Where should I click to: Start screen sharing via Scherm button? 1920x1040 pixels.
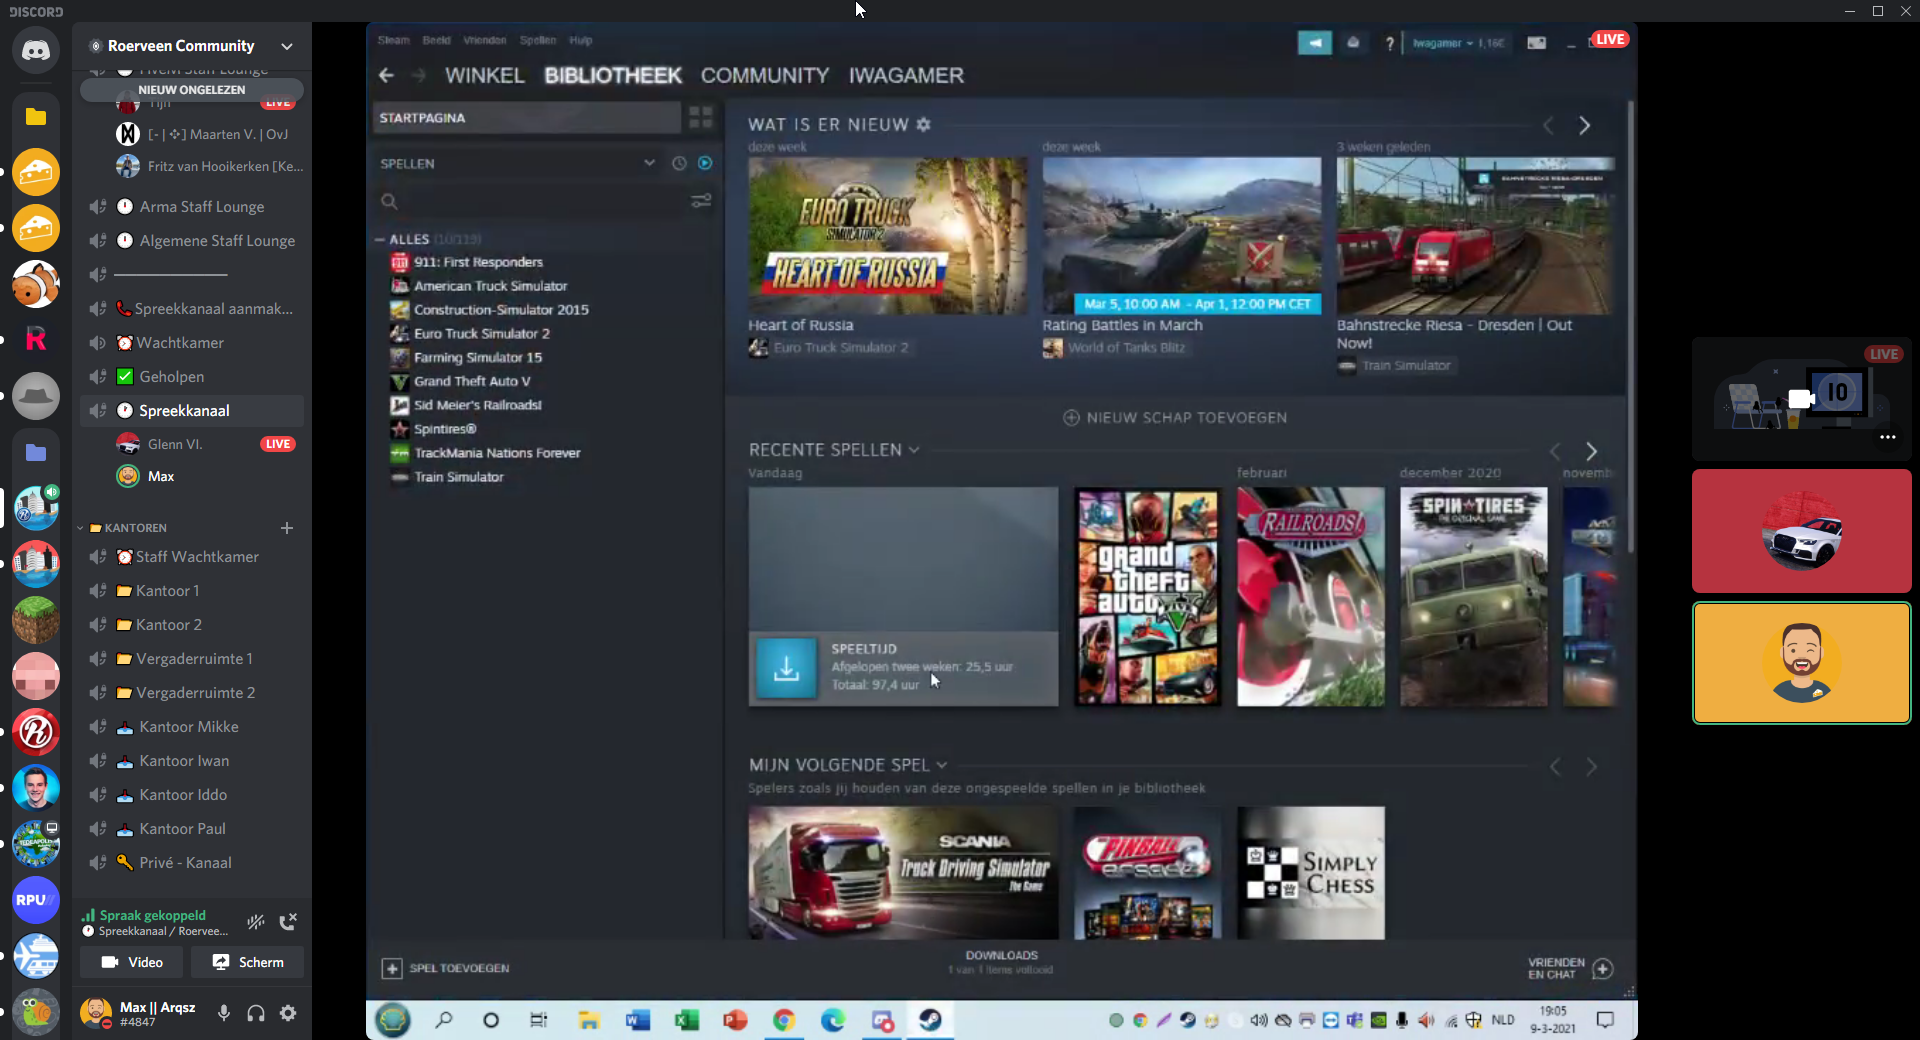coord(248,962)
